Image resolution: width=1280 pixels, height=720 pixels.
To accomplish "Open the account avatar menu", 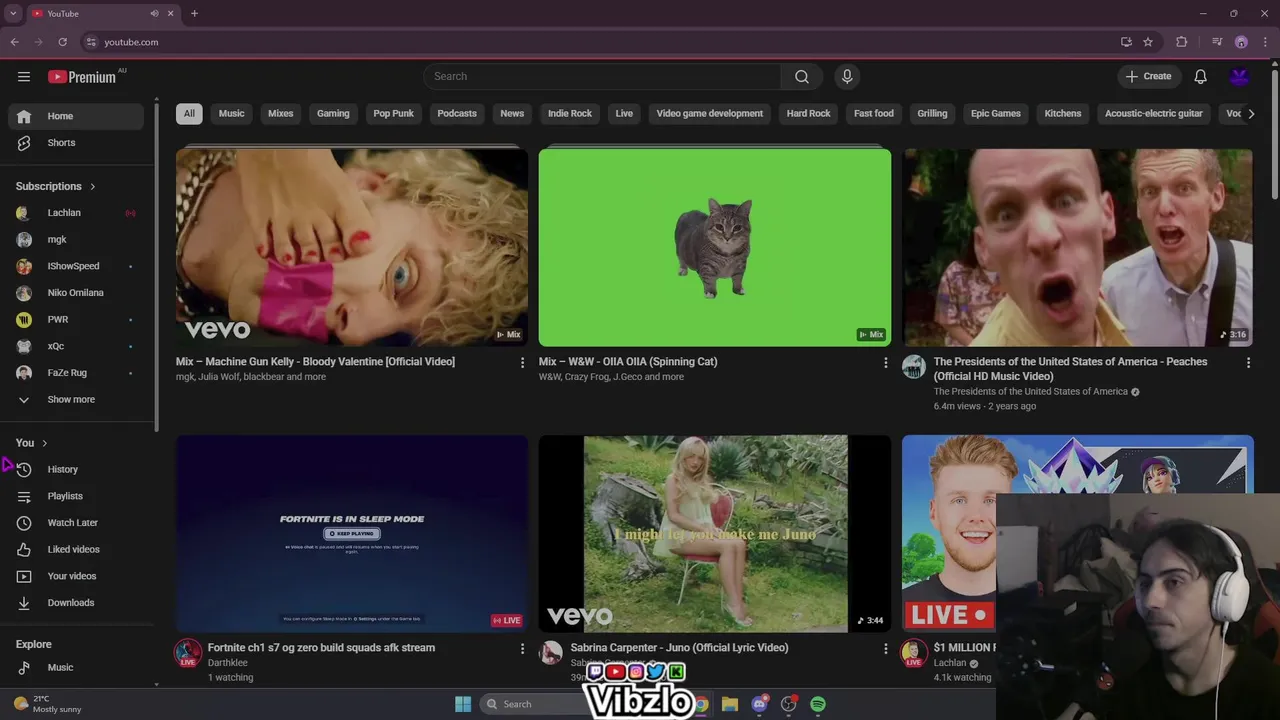I will point(1239,76).
